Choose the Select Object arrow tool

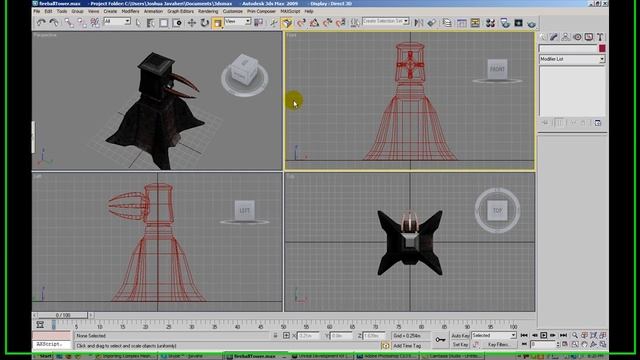click(x=138, y=23)
